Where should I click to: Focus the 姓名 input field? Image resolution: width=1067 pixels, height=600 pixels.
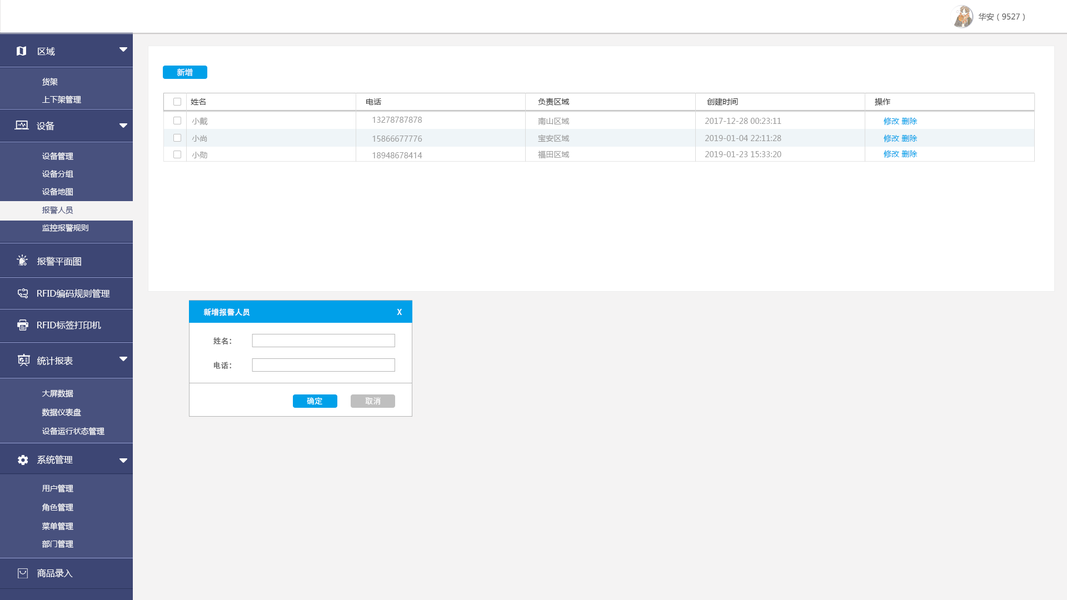click(x=323, y=341)
